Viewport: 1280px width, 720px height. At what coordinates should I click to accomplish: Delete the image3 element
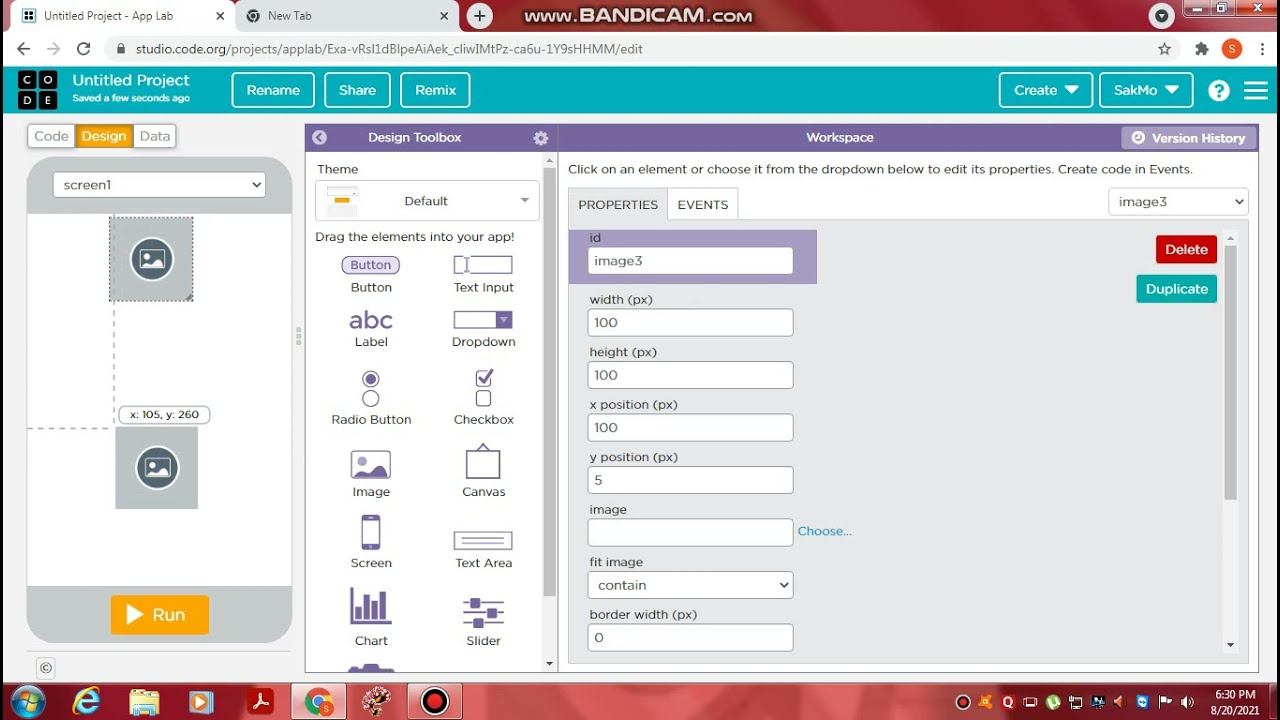tap(1186, 250)
